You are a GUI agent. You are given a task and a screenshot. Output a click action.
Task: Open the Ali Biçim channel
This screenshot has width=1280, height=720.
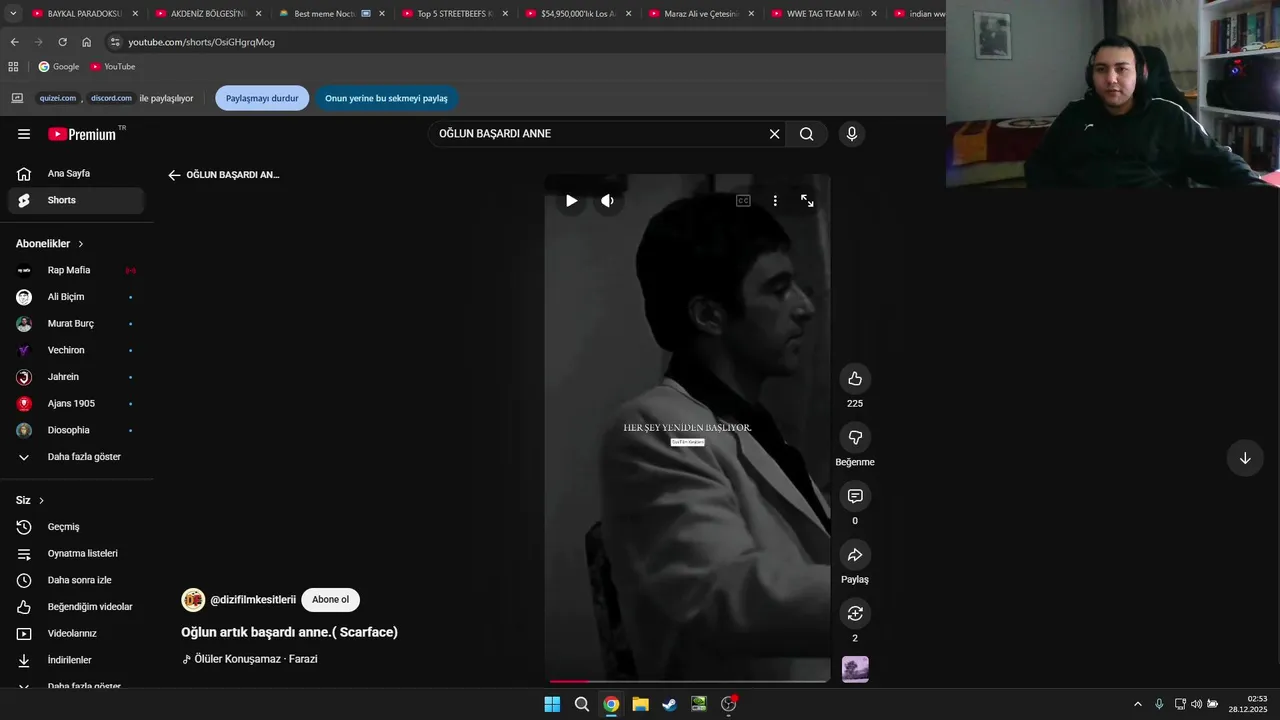pyautogui.click(x=76, y=297)
